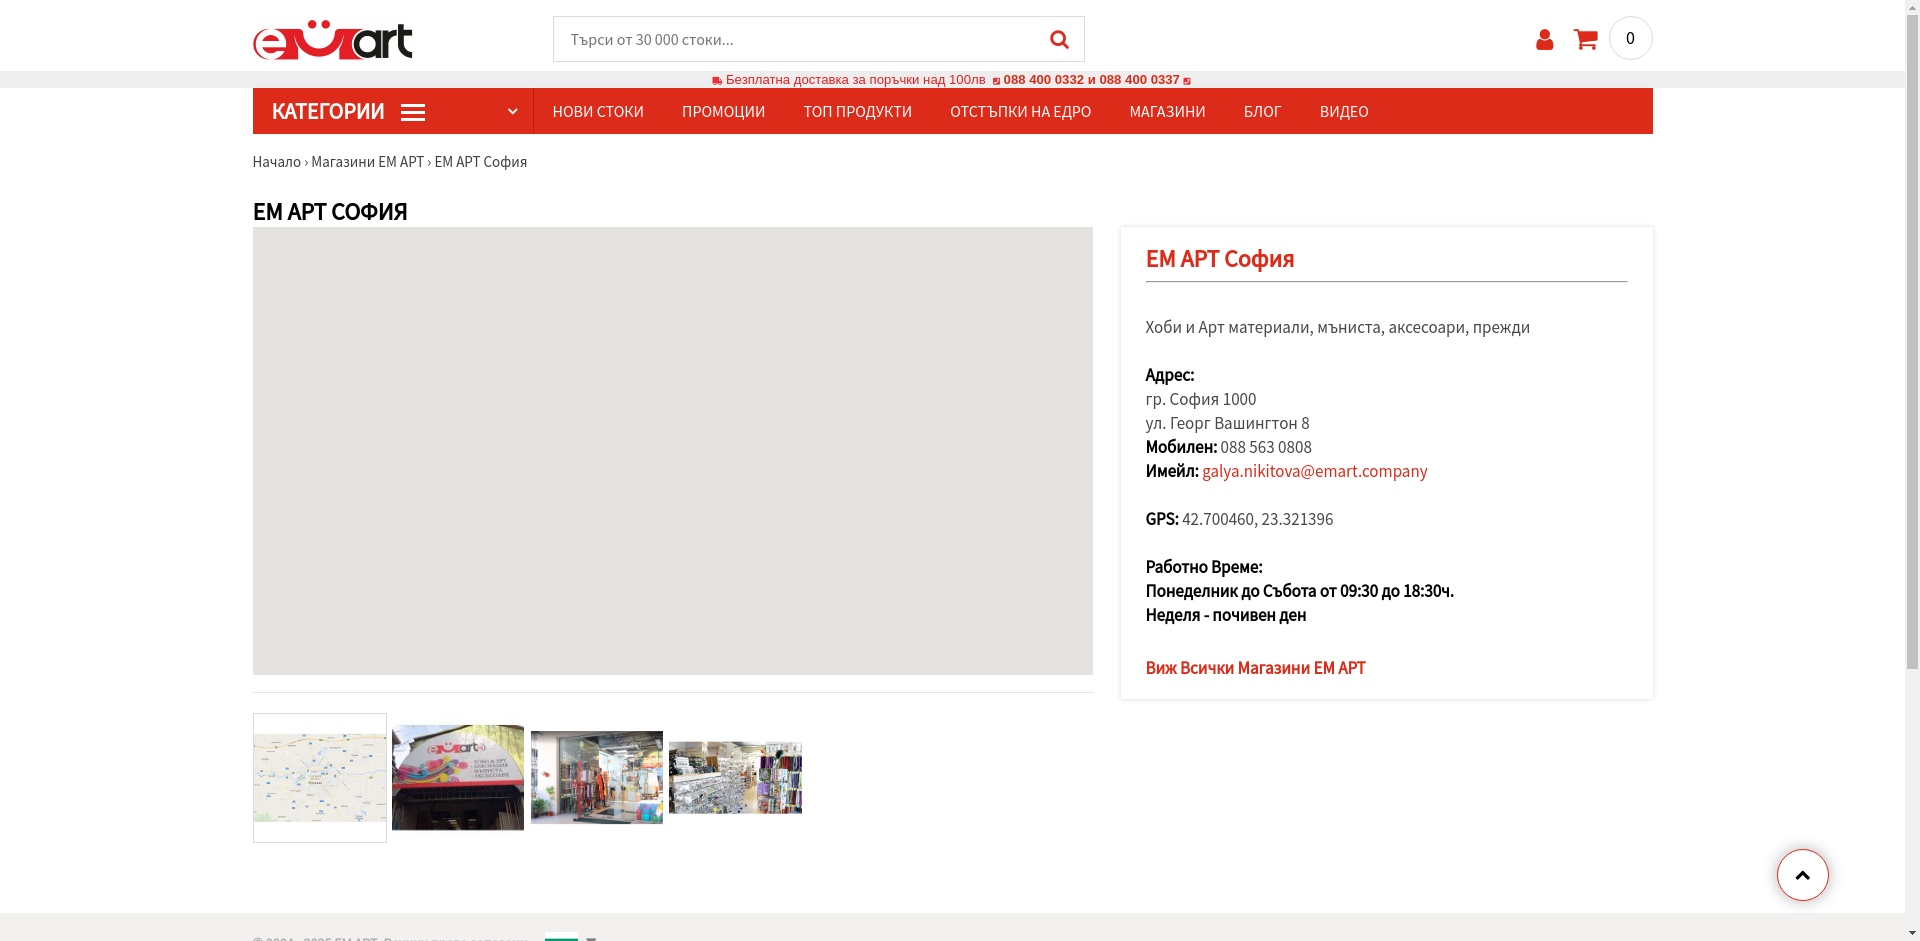Click the scroll-to-top arrow button
The height and width of the screenshot is (941, 1920).
coord(1802,875)
